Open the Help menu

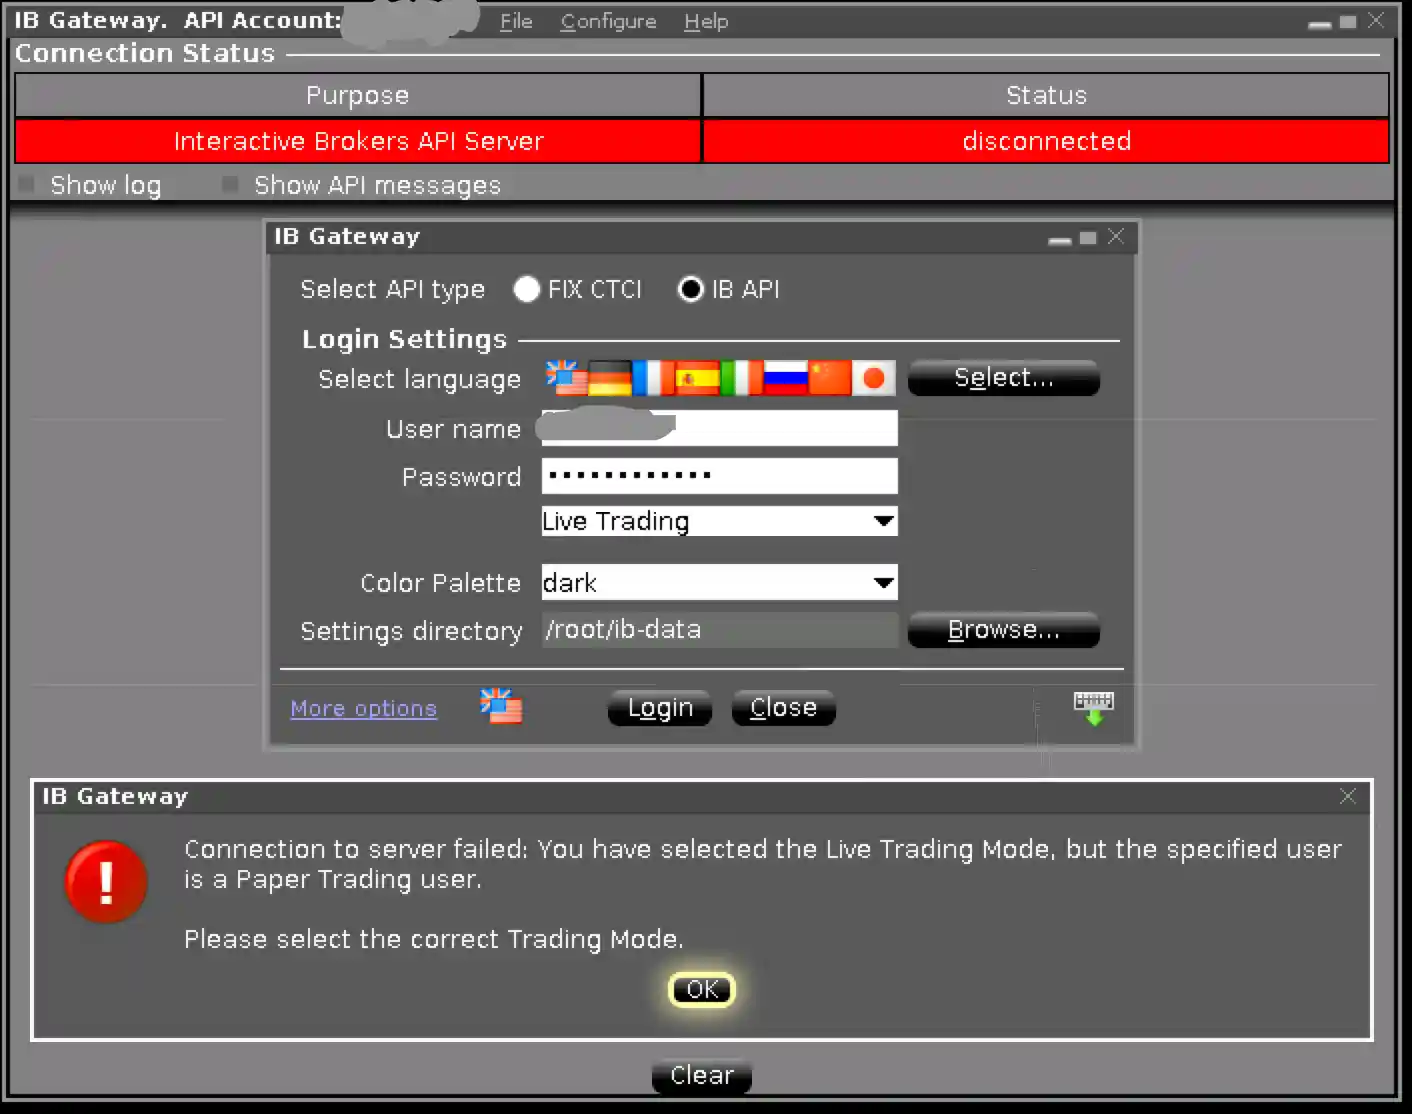[706, 21]
